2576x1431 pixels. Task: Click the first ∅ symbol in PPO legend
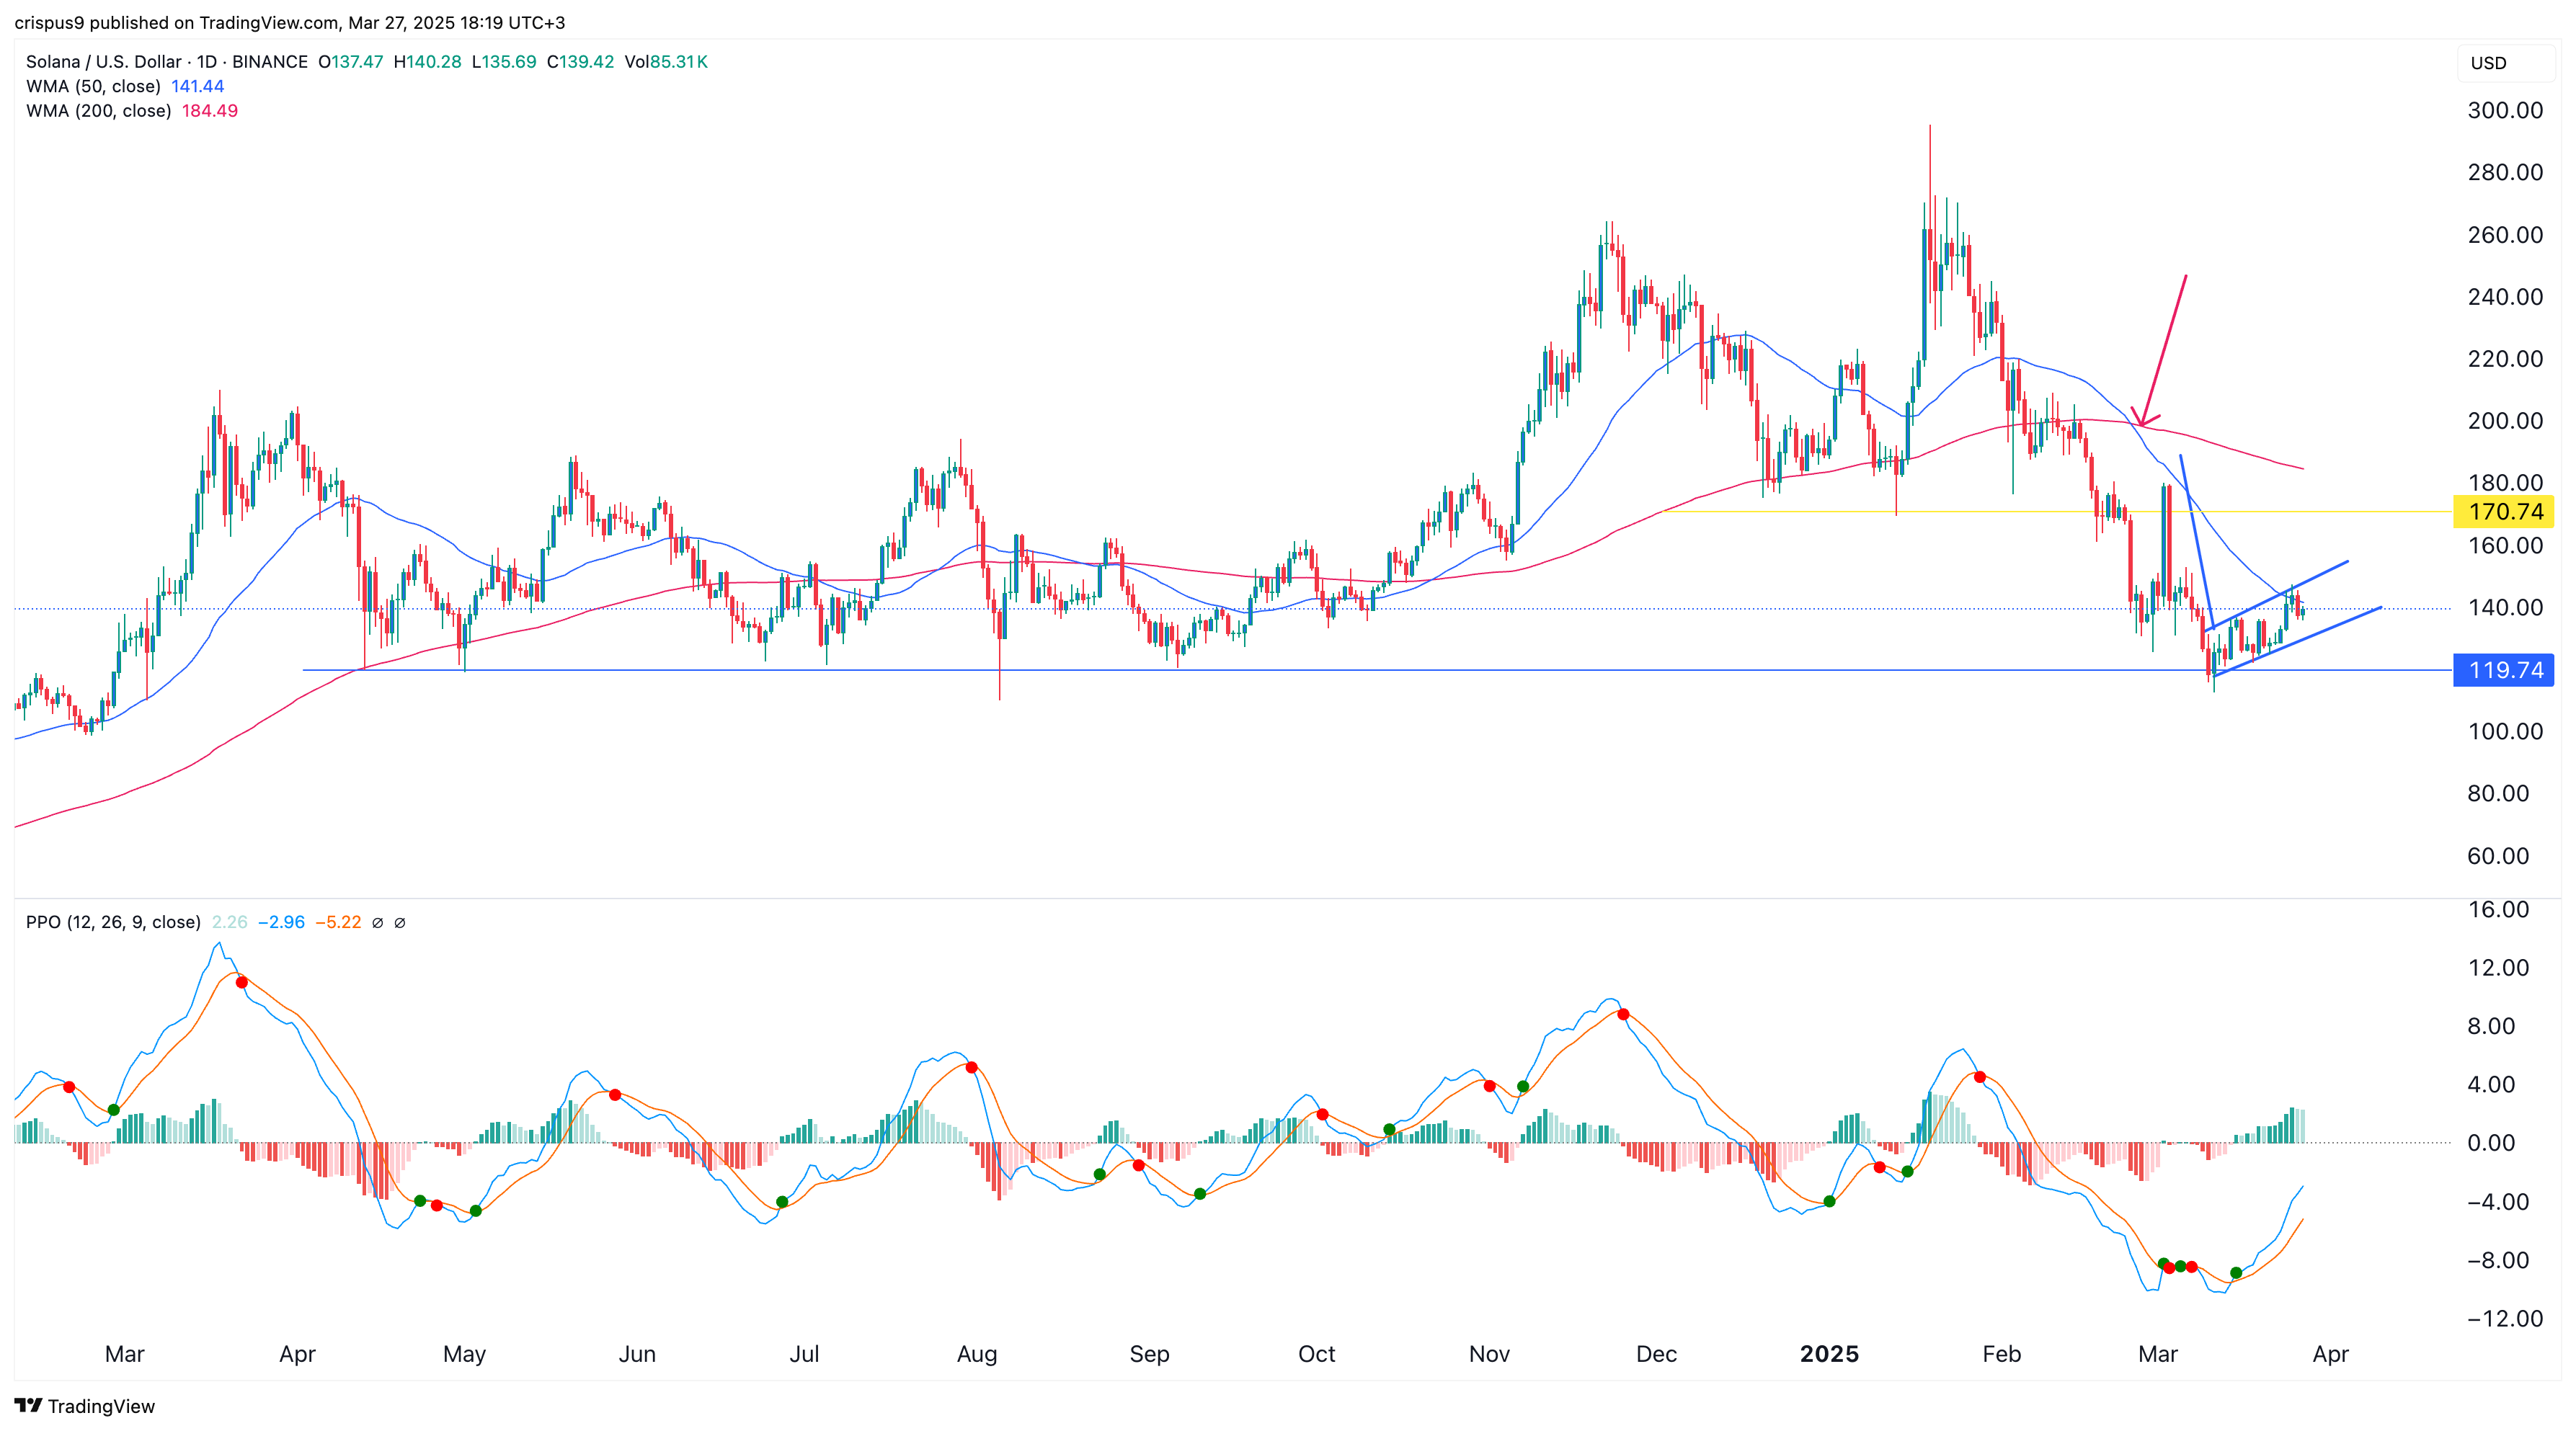[x=378, y=923]
